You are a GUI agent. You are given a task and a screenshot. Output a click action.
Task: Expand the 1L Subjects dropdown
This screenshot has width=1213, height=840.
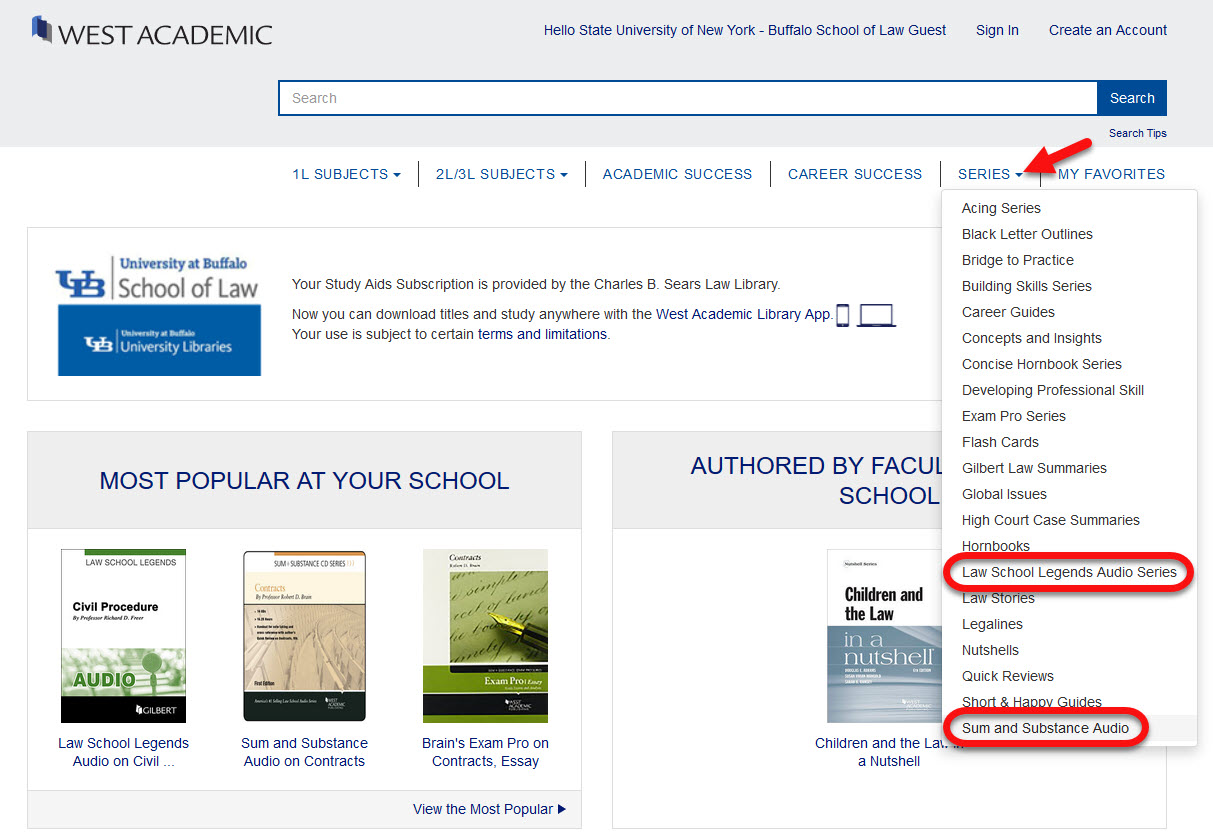tap(346, 174)
